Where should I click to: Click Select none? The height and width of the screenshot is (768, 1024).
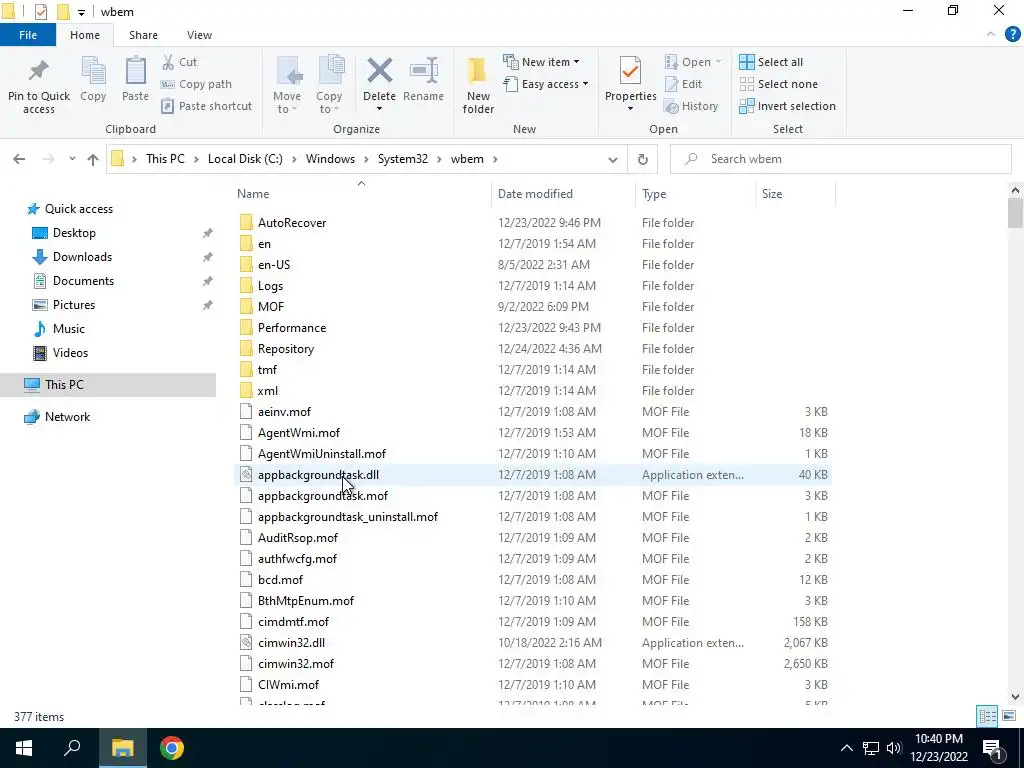point(778,84)
